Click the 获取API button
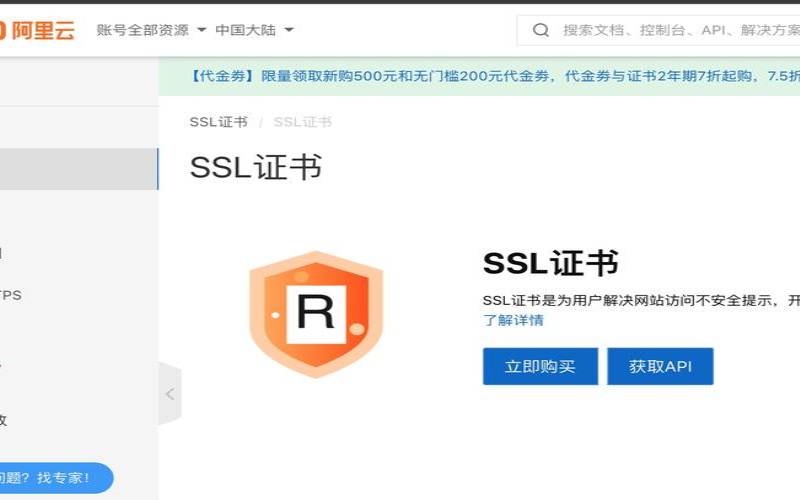 660,366
